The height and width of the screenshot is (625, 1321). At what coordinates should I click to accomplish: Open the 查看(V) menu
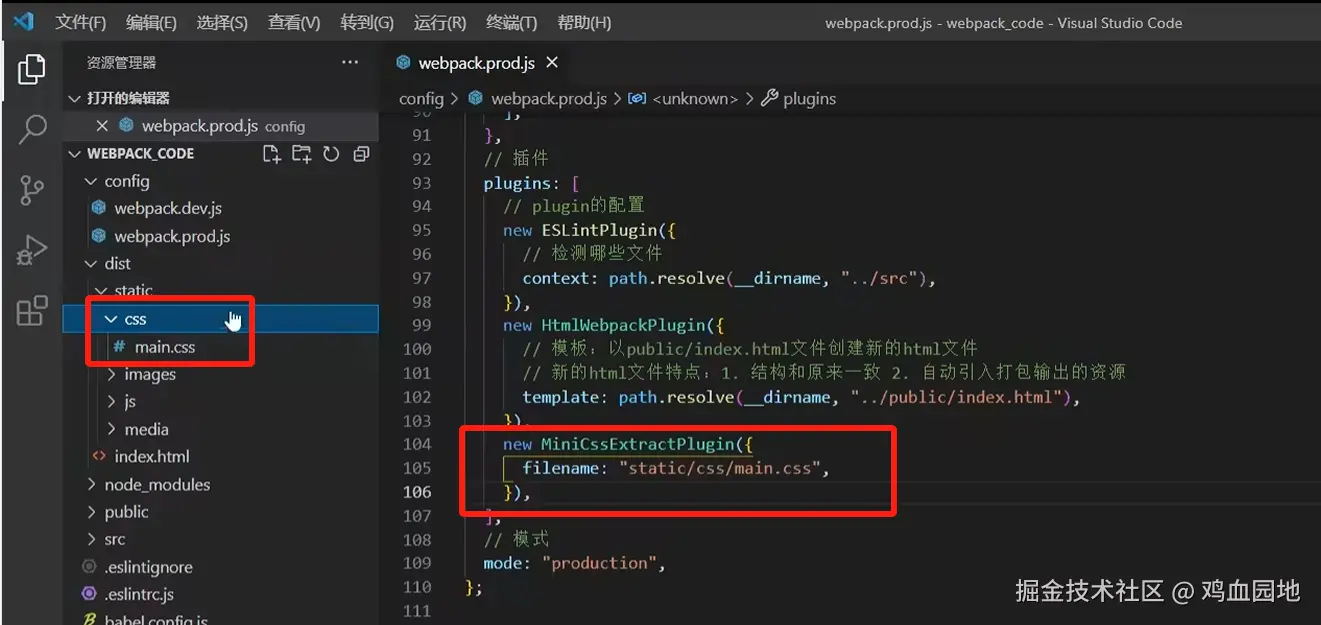point(294,22)
